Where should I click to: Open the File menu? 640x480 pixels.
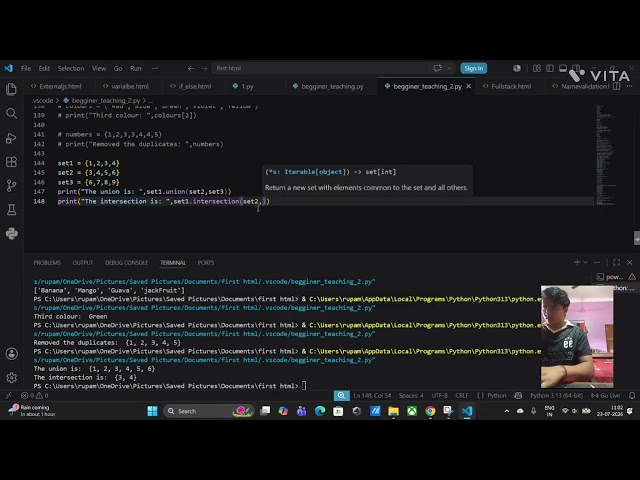click(x=26, y=68)
